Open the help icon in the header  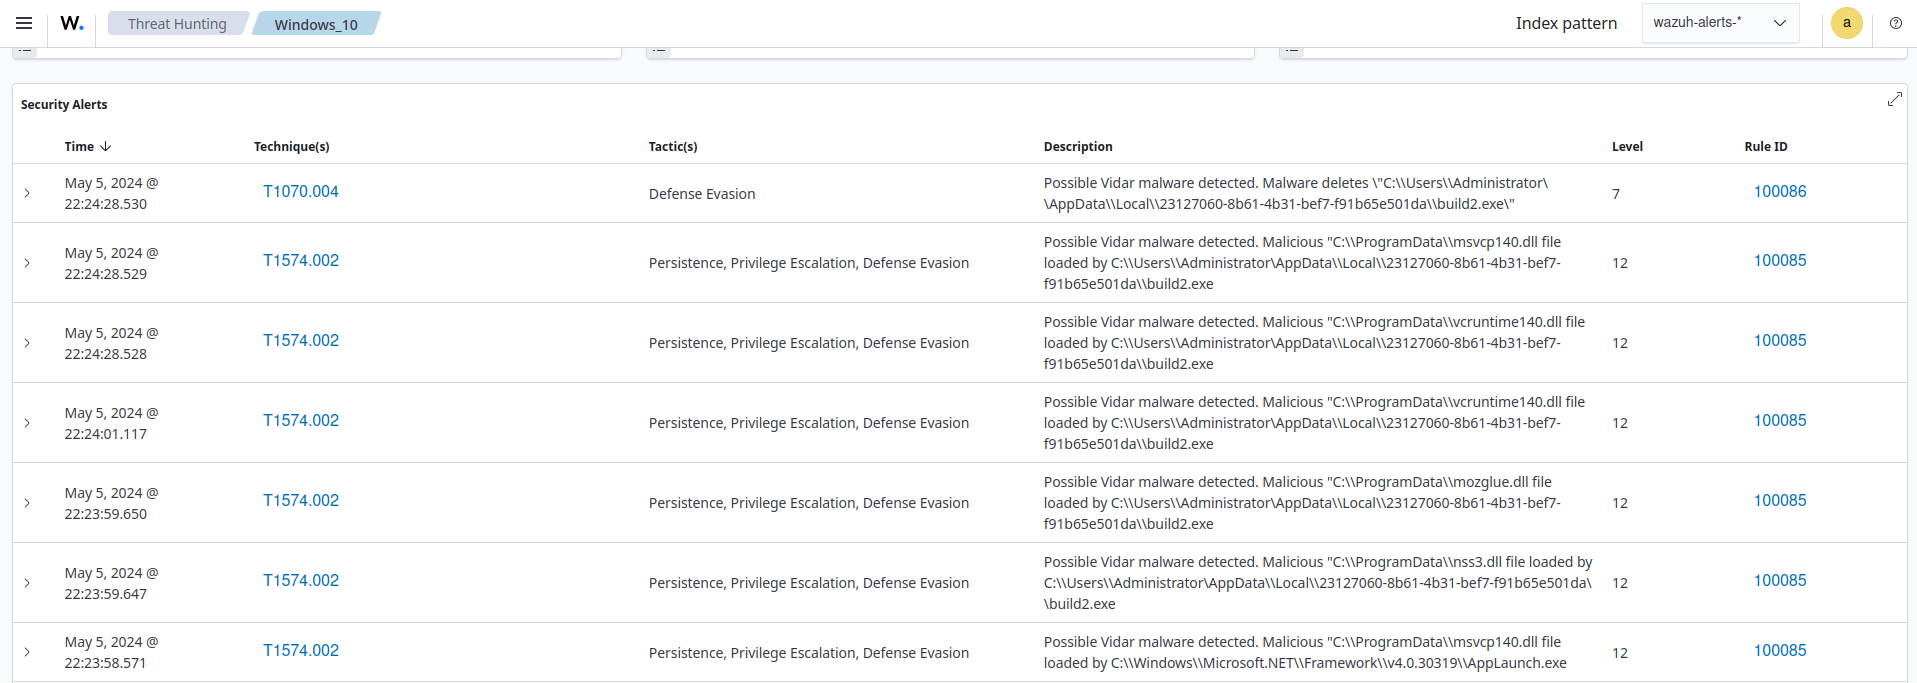pyautogui.click(x=1895, y=23)
